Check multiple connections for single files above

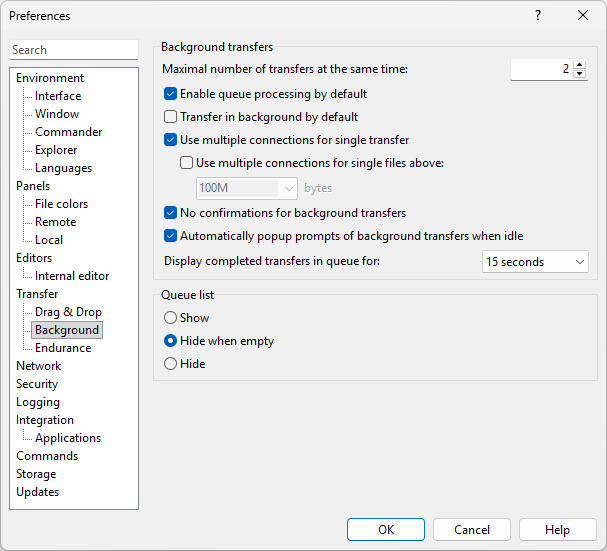point(186,163)
